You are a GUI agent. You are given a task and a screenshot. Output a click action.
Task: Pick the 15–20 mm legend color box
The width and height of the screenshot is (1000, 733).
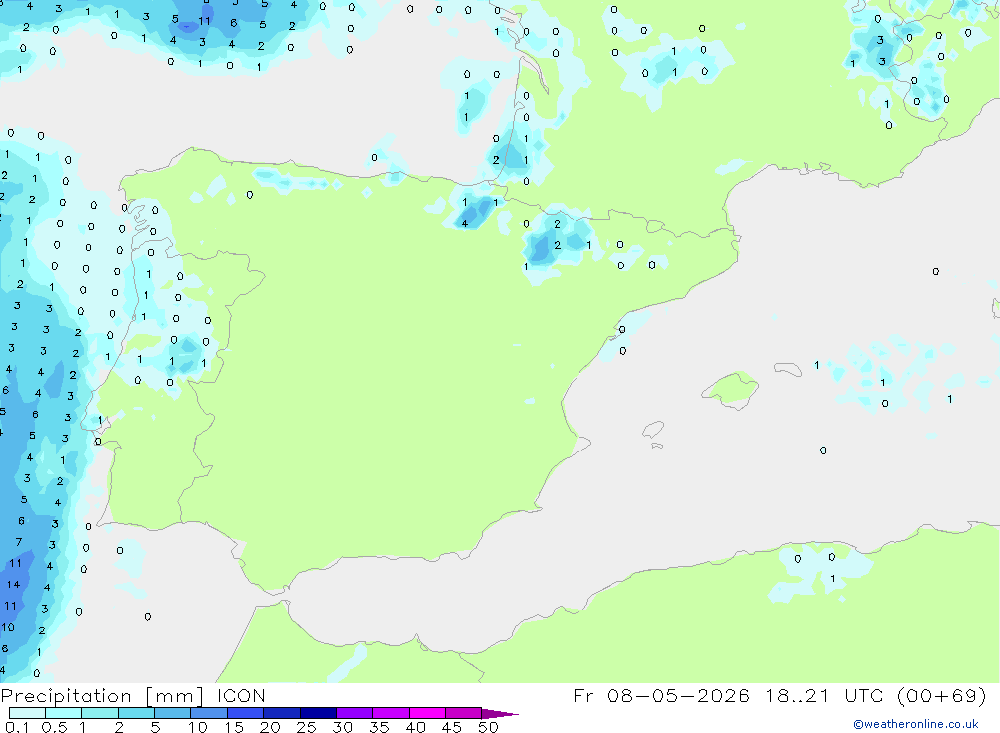point(246,713)
